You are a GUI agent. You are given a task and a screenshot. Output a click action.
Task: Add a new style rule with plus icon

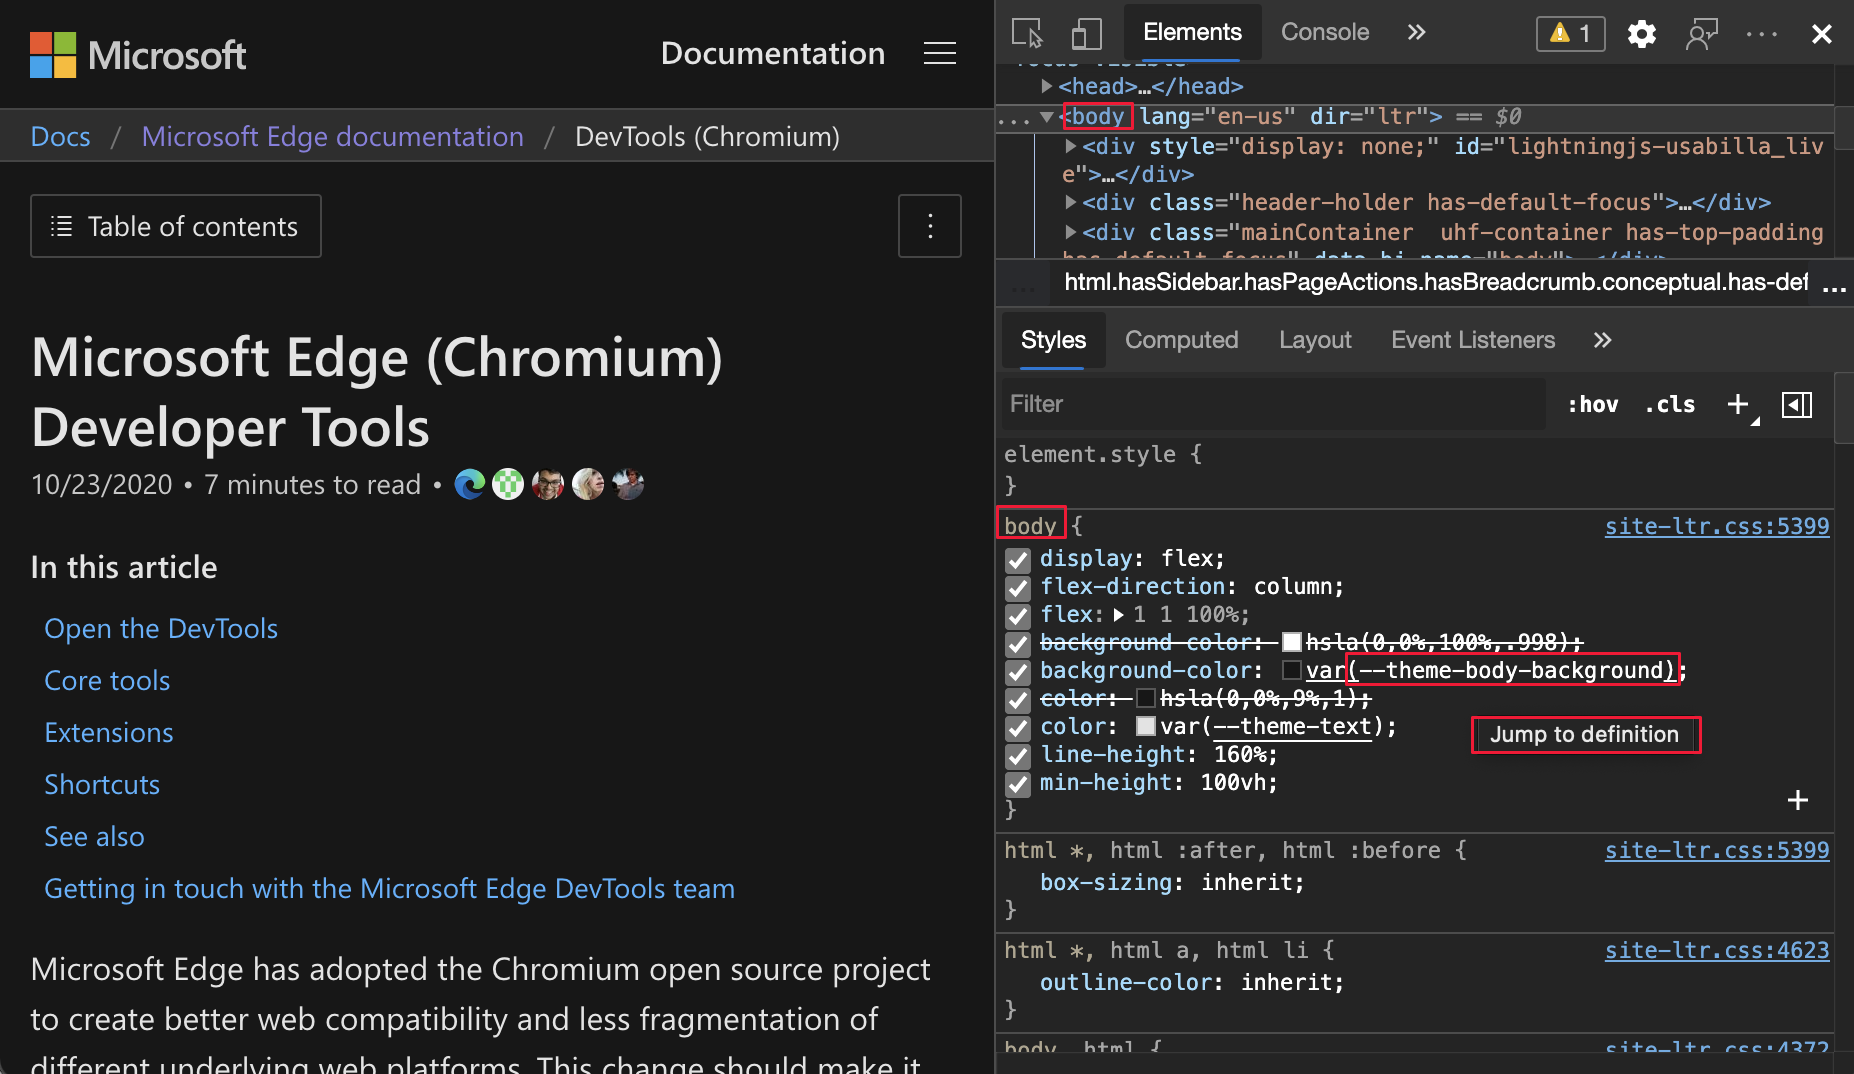1738,404
